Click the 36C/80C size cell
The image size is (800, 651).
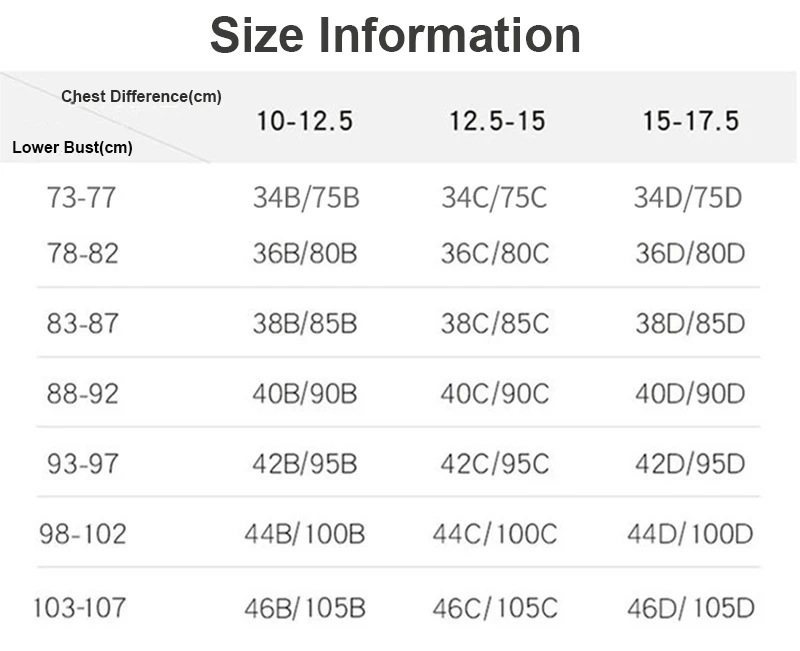[x=495, y=254]
